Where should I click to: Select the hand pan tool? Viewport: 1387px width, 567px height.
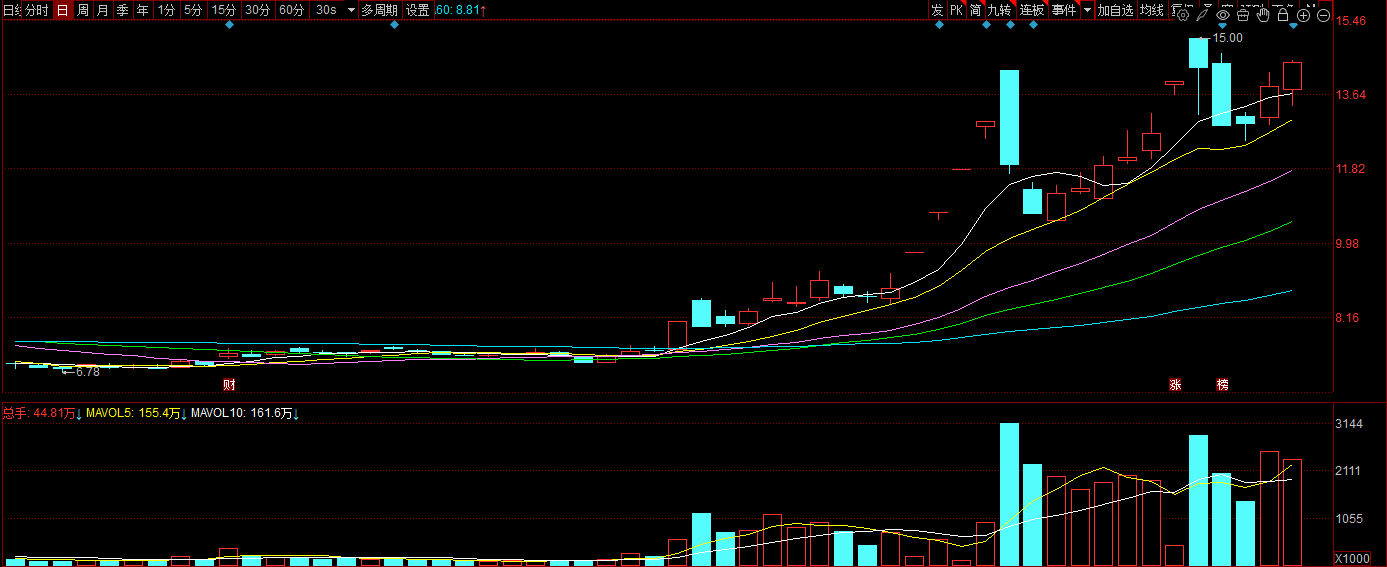pos(1263,15)
